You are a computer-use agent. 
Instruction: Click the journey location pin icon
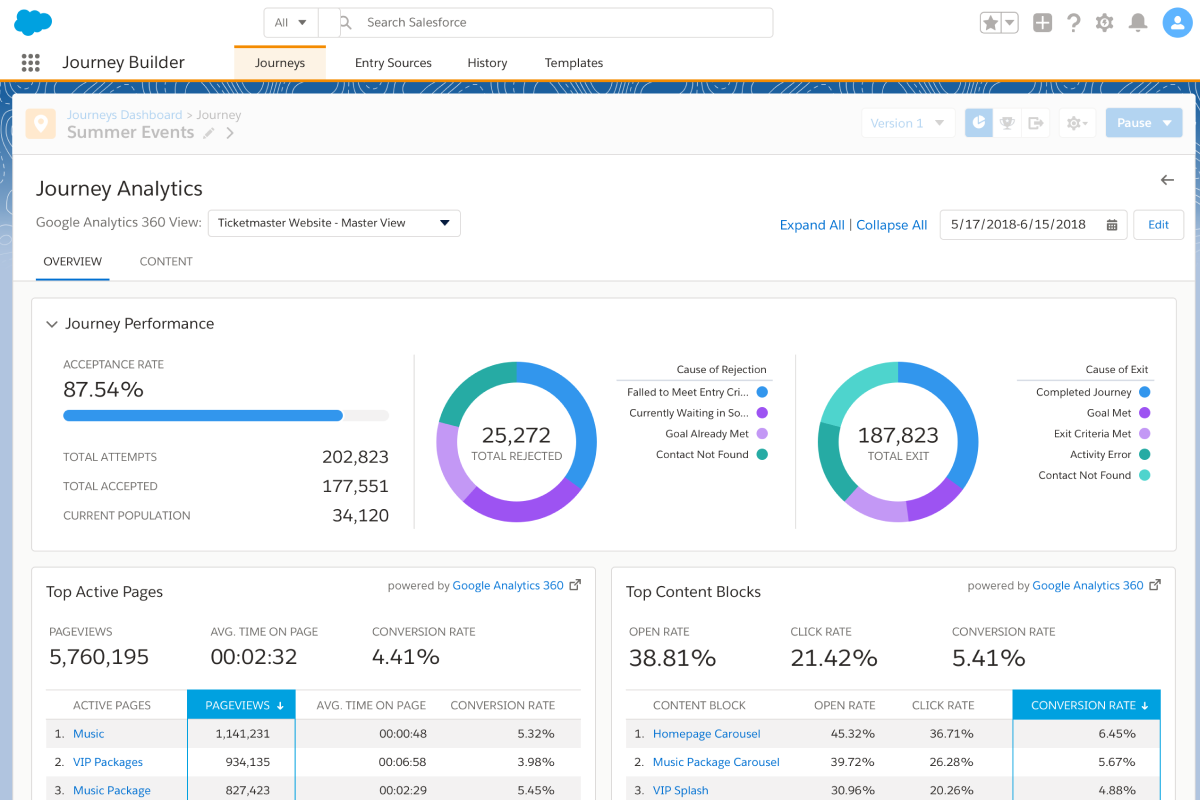click(x=41, y=124)
